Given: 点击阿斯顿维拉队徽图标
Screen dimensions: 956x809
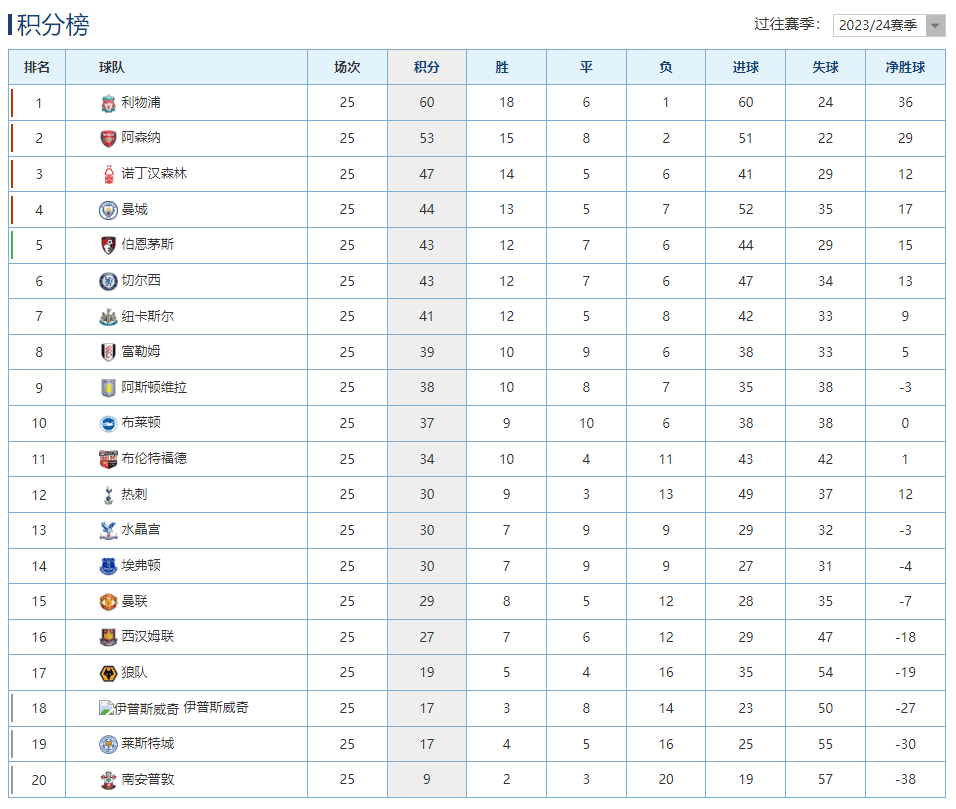Looking at the screenshot, I should (108, 387).
